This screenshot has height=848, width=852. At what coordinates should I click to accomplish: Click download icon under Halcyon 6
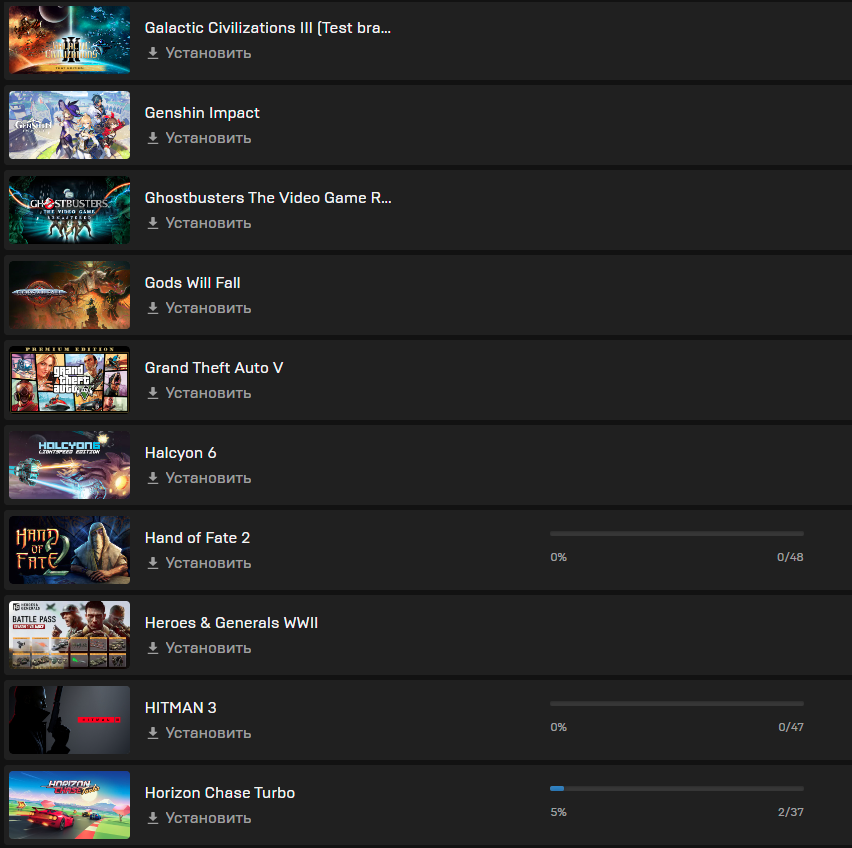coord(153,478)
